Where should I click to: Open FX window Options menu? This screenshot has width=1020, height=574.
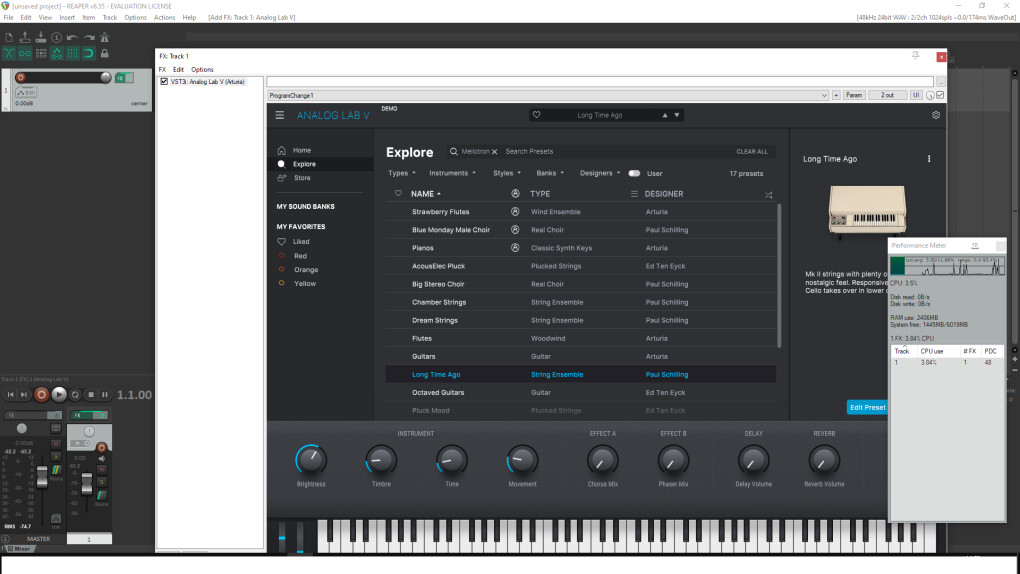point(202,70)
